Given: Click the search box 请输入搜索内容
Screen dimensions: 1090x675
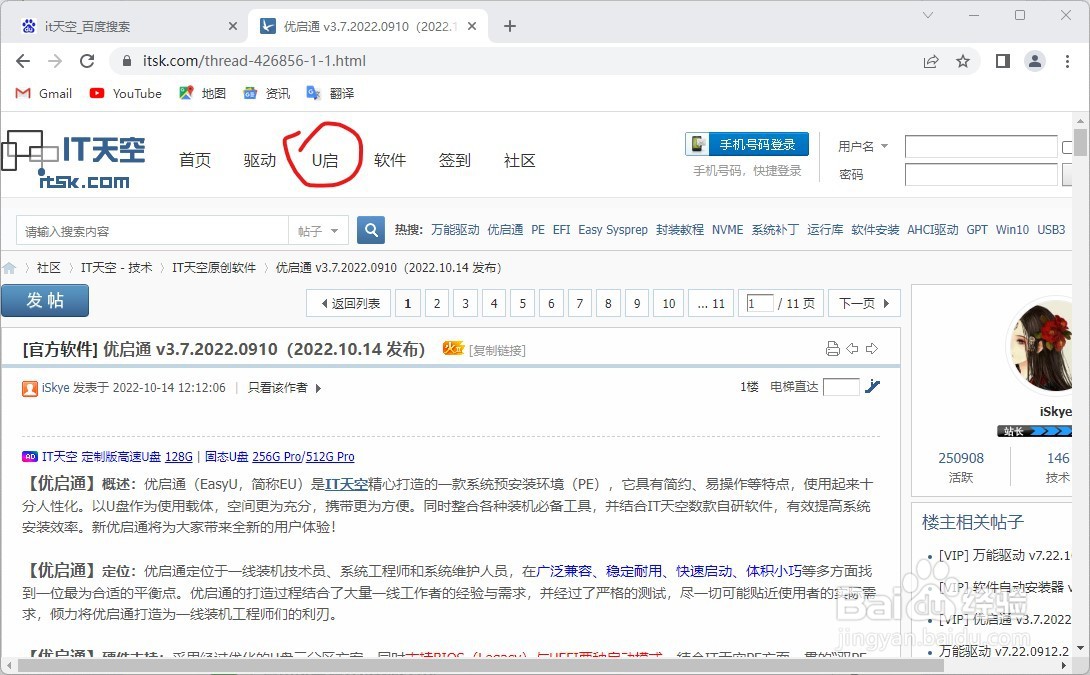Looking at the screenshot, I should [152, 231].
